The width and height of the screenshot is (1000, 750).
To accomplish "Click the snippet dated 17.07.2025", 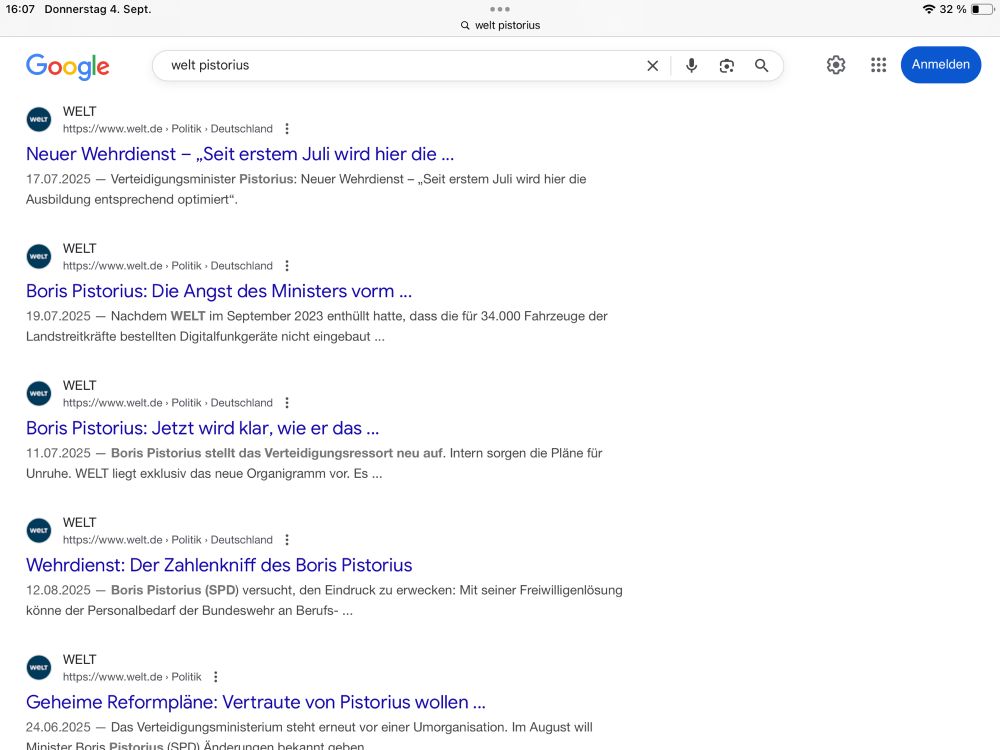I will [306, 189].
